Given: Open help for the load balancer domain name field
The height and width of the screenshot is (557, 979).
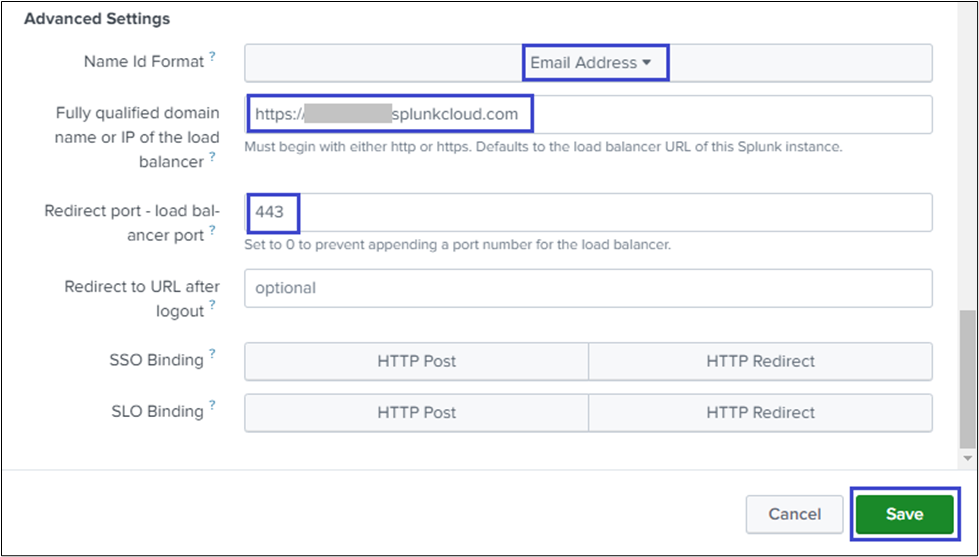Looking at the screenshot, I should pyautogui.click(x=212, y=158).
